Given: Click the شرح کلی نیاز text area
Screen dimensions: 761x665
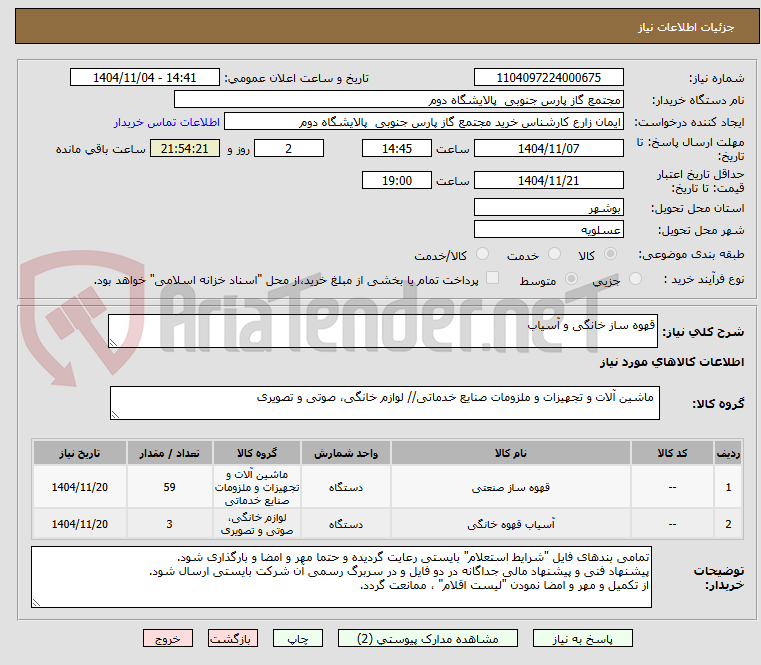Looking at the screenshot, I should 383,331.
